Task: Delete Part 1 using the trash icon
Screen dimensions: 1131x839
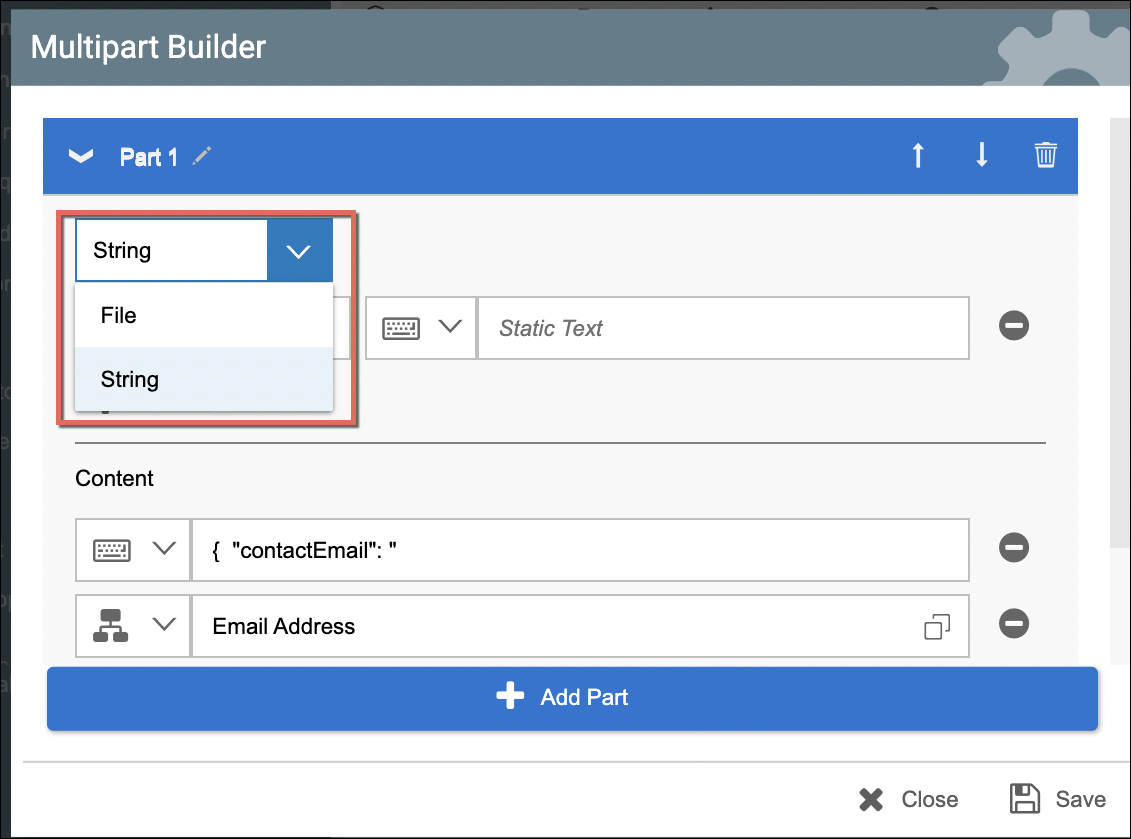Action: (x=1045, y=156)
